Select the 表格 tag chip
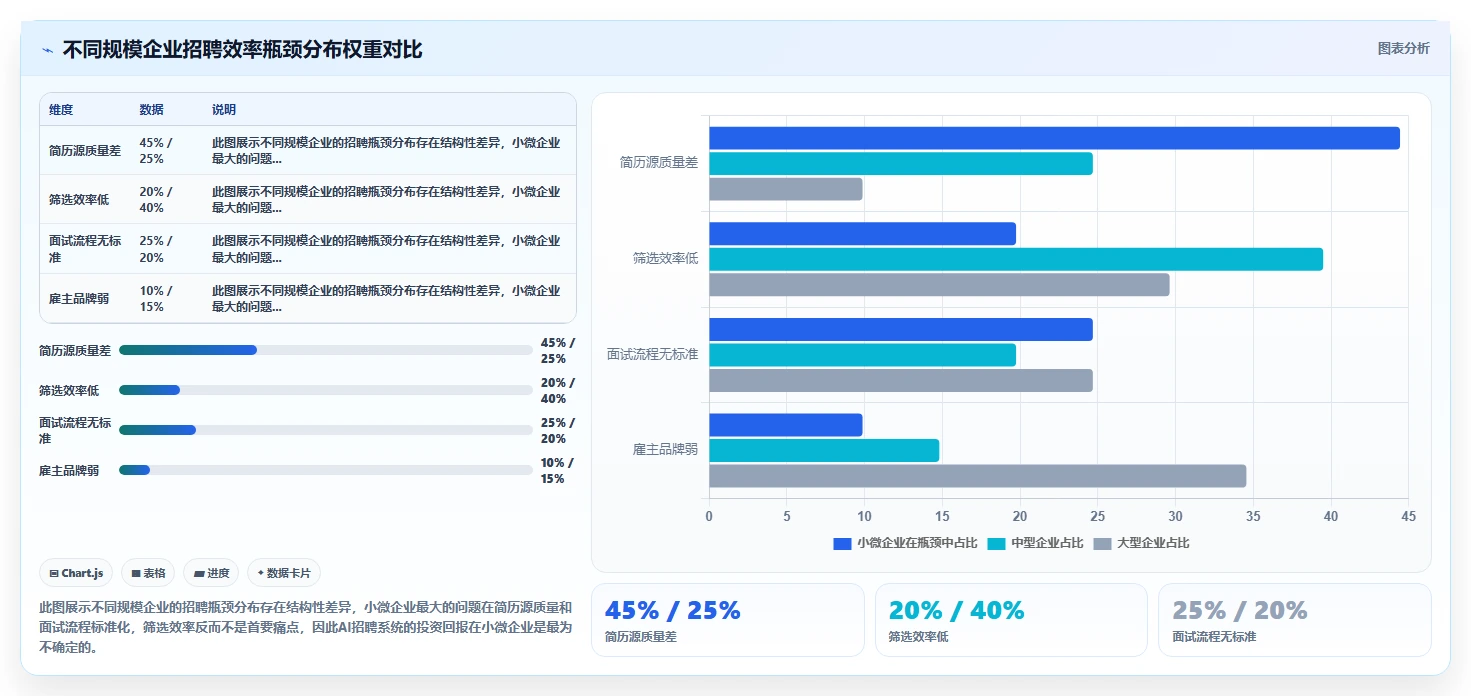 148,573
